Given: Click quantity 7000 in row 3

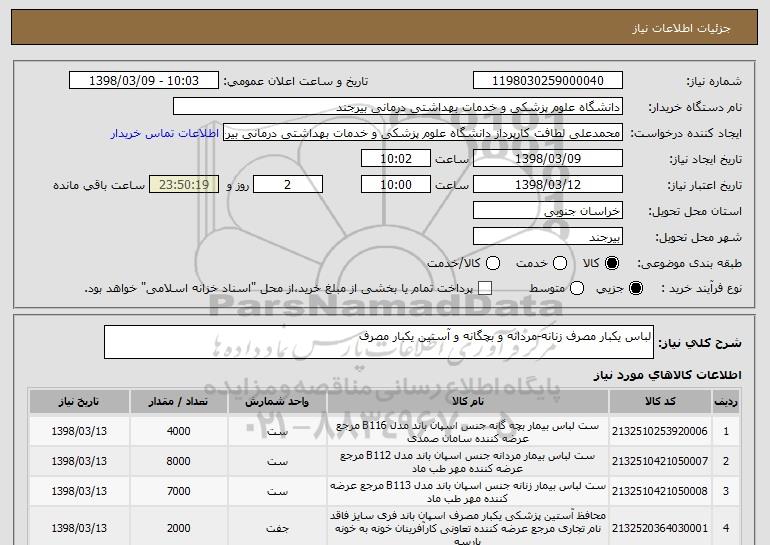Looking at the screenshot, I should pyautogui.click(x=178, y=491).
